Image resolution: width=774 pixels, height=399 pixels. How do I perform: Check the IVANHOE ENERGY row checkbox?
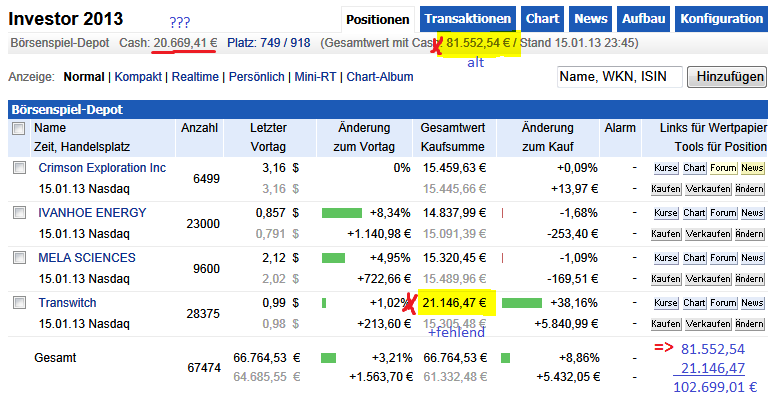[19, 213]
